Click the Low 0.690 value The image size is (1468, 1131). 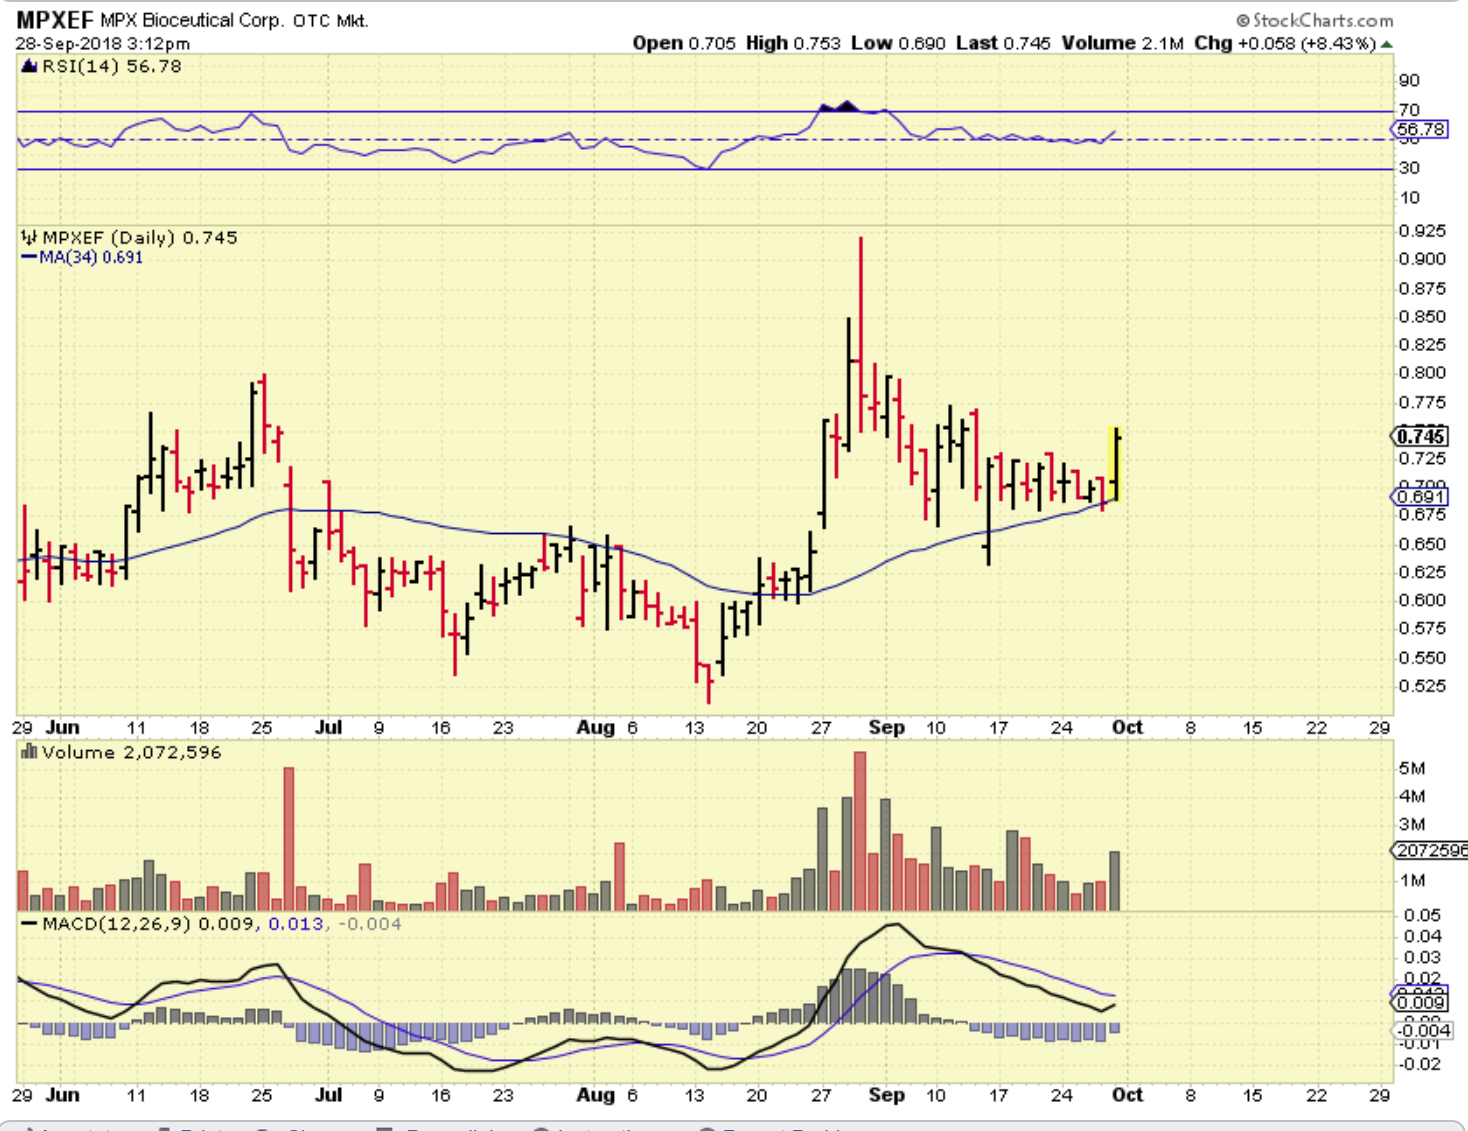[898, 43]
